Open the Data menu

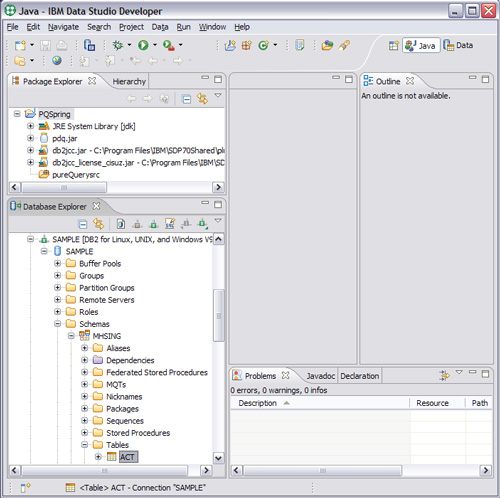coord(160,27)
